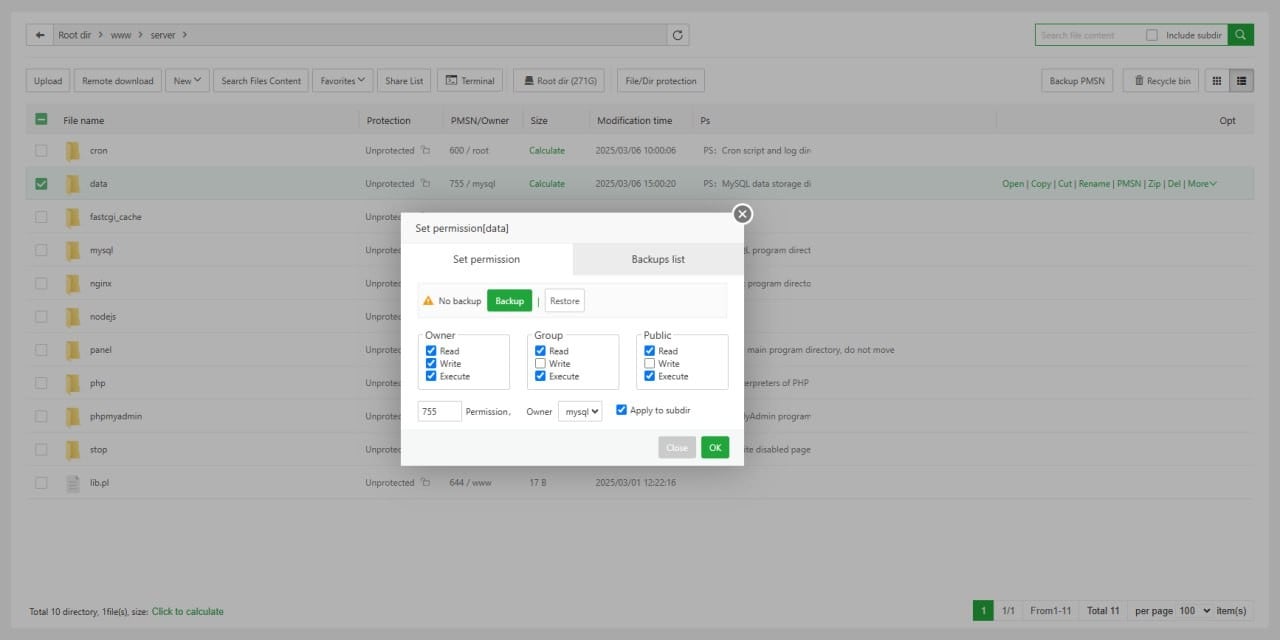Click the back arrow in path bar
The height and width of the screenshot is (640, 1280).
40,35
